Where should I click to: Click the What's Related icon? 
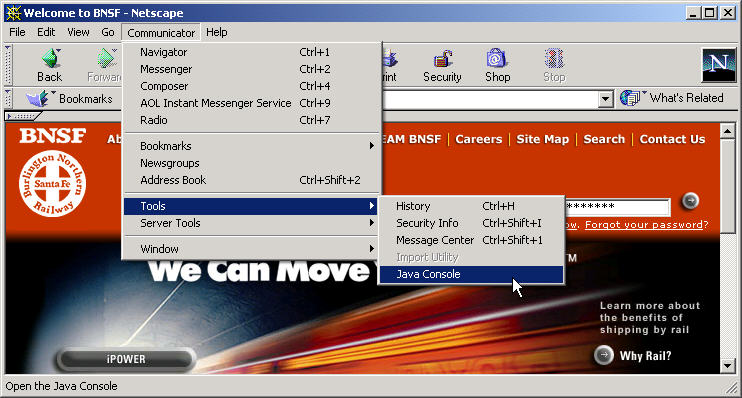point(633,98)
